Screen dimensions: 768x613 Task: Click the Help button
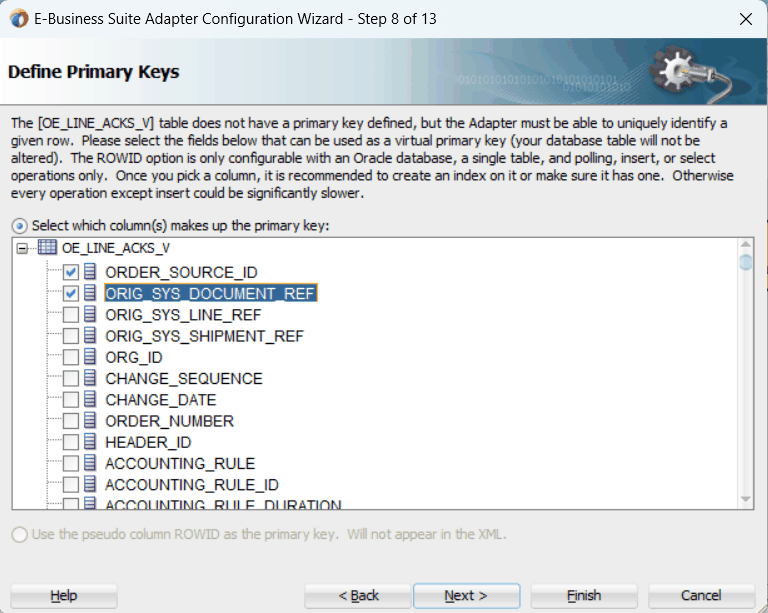click(64, 595)
